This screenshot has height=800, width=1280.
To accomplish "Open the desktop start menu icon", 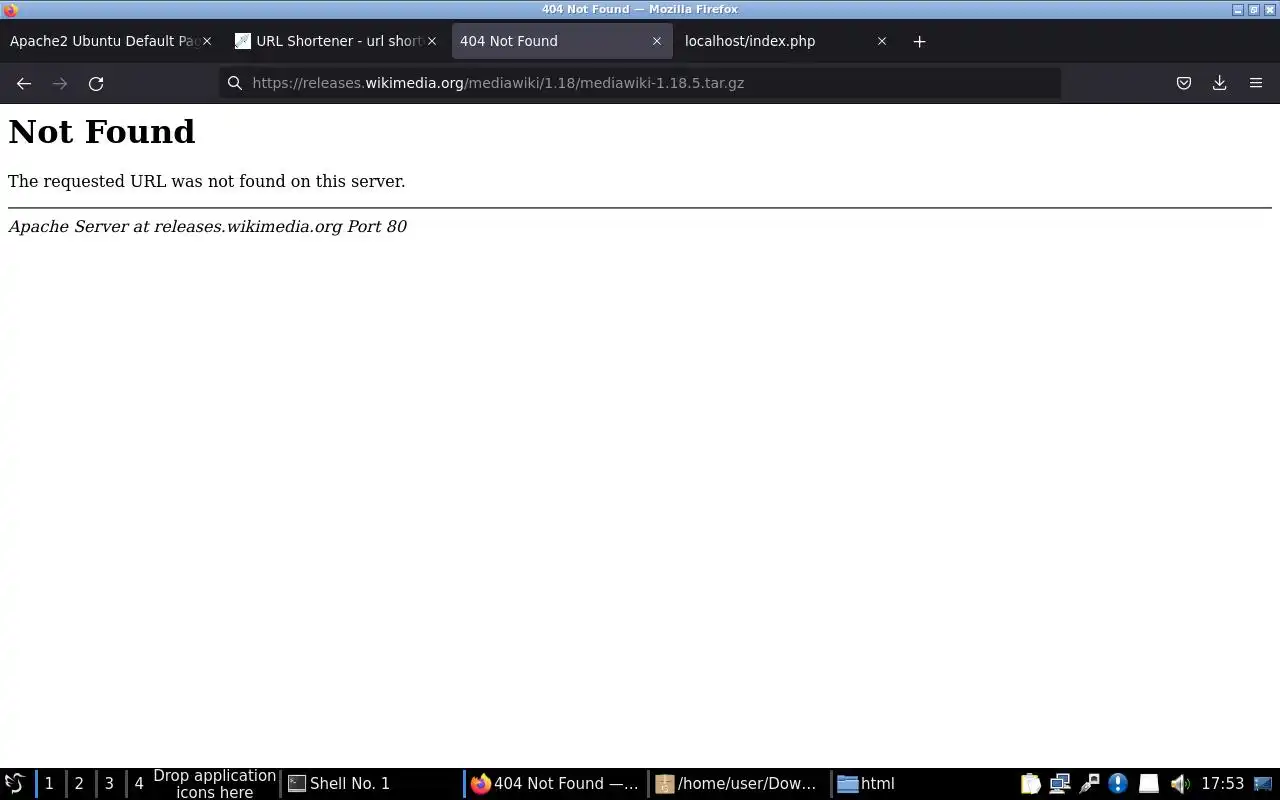I will (x=14, y=784).
